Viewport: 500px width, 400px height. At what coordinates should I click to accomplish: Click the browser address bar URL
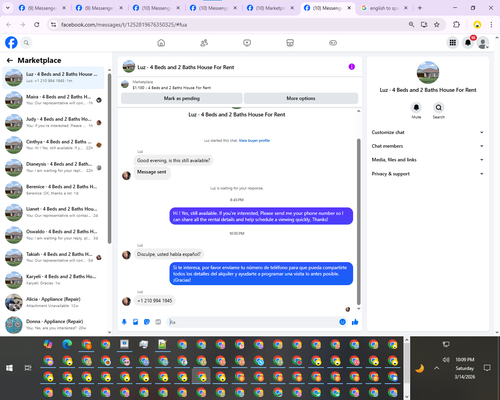click(124, 25)
